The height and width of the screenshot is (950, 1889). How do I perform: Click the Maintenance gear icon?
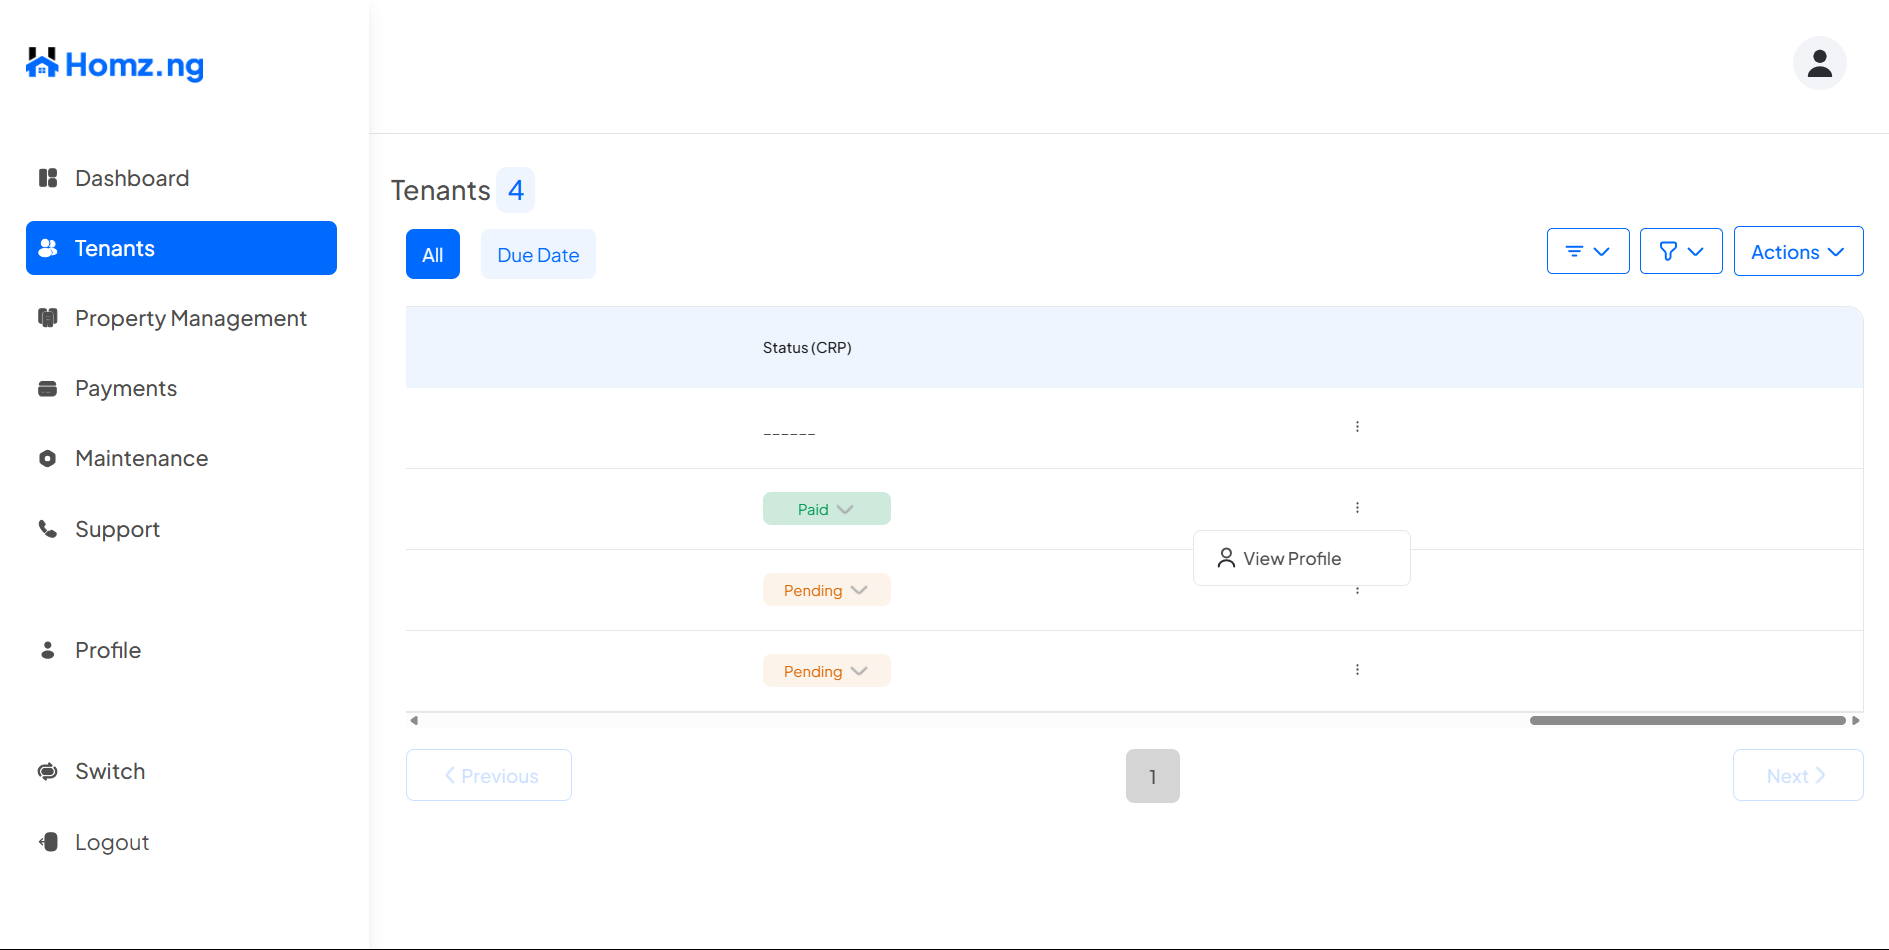pos(48,458)
